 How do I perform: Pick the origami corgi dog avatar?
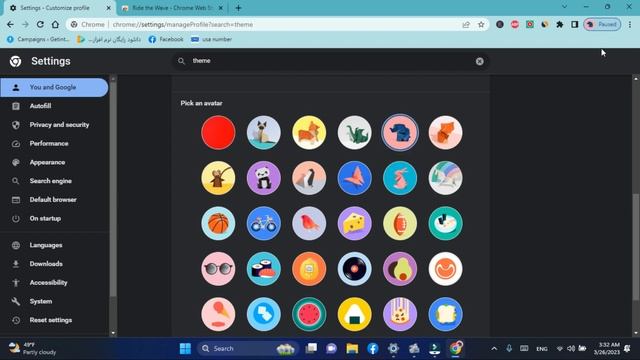pos(309,133)
